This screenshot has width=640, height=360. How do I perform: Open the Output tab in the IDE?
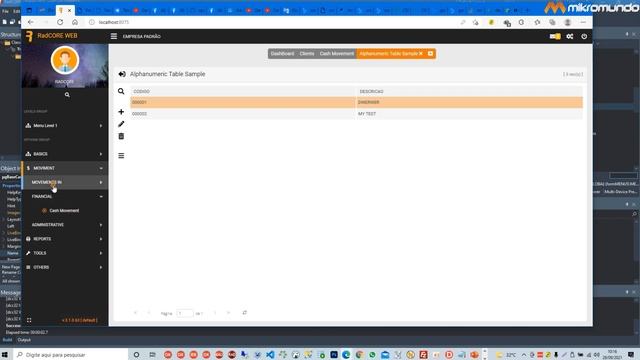(24, 340)
